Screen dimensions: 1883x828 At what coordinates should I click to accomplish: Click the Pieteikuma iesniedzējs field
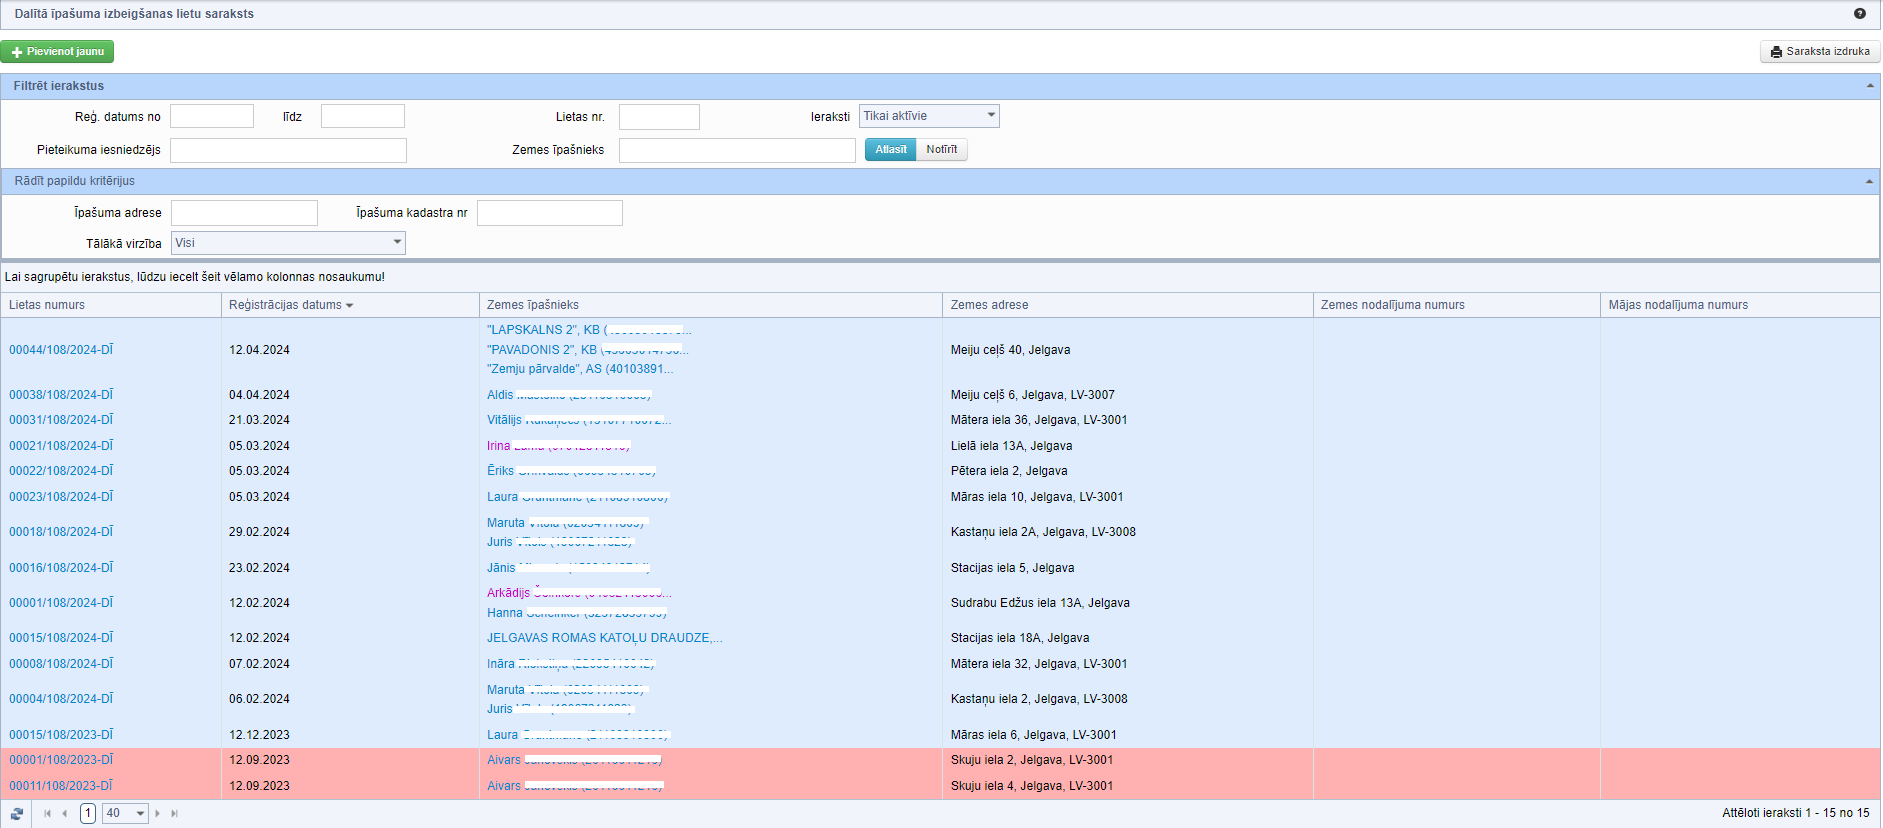[x=288, y=150]
